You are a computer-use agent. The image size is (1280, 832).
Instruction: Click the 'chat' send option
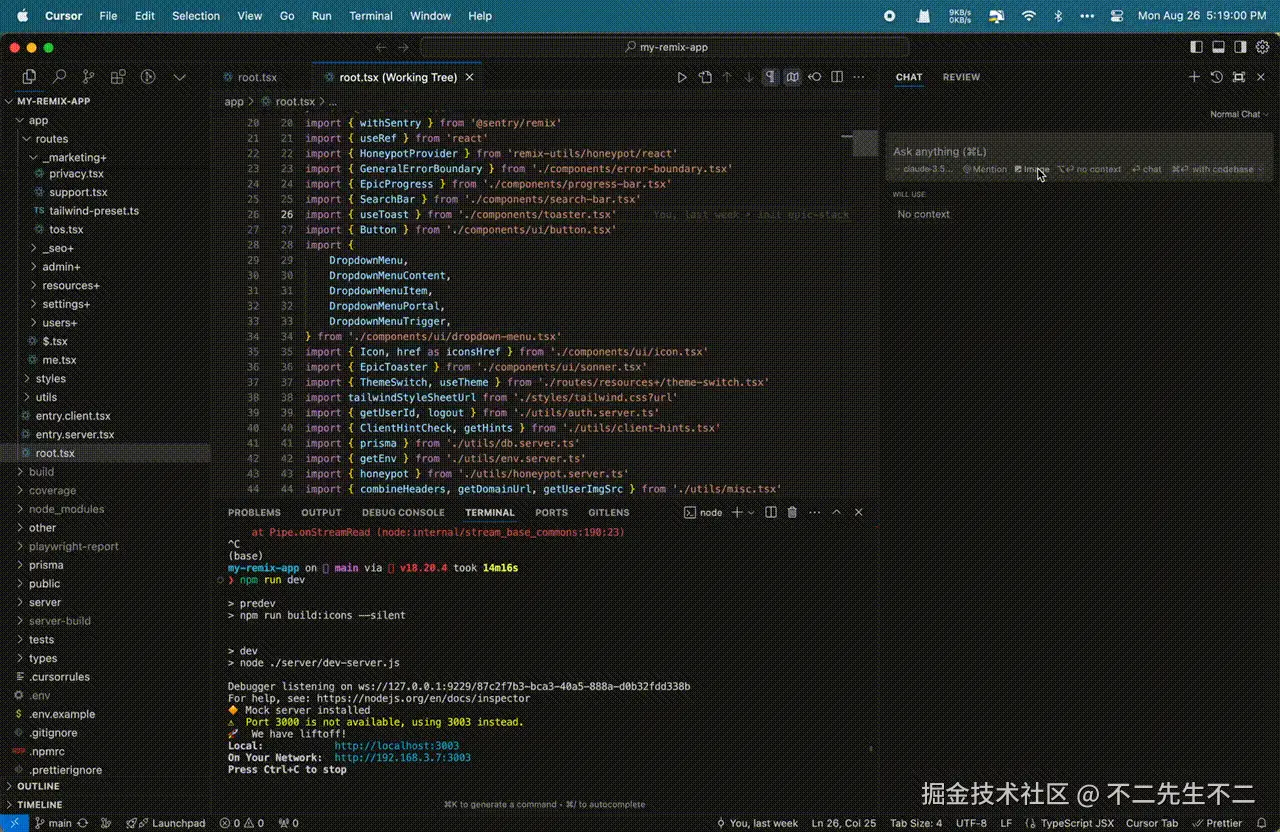[x=1146, y=169]
